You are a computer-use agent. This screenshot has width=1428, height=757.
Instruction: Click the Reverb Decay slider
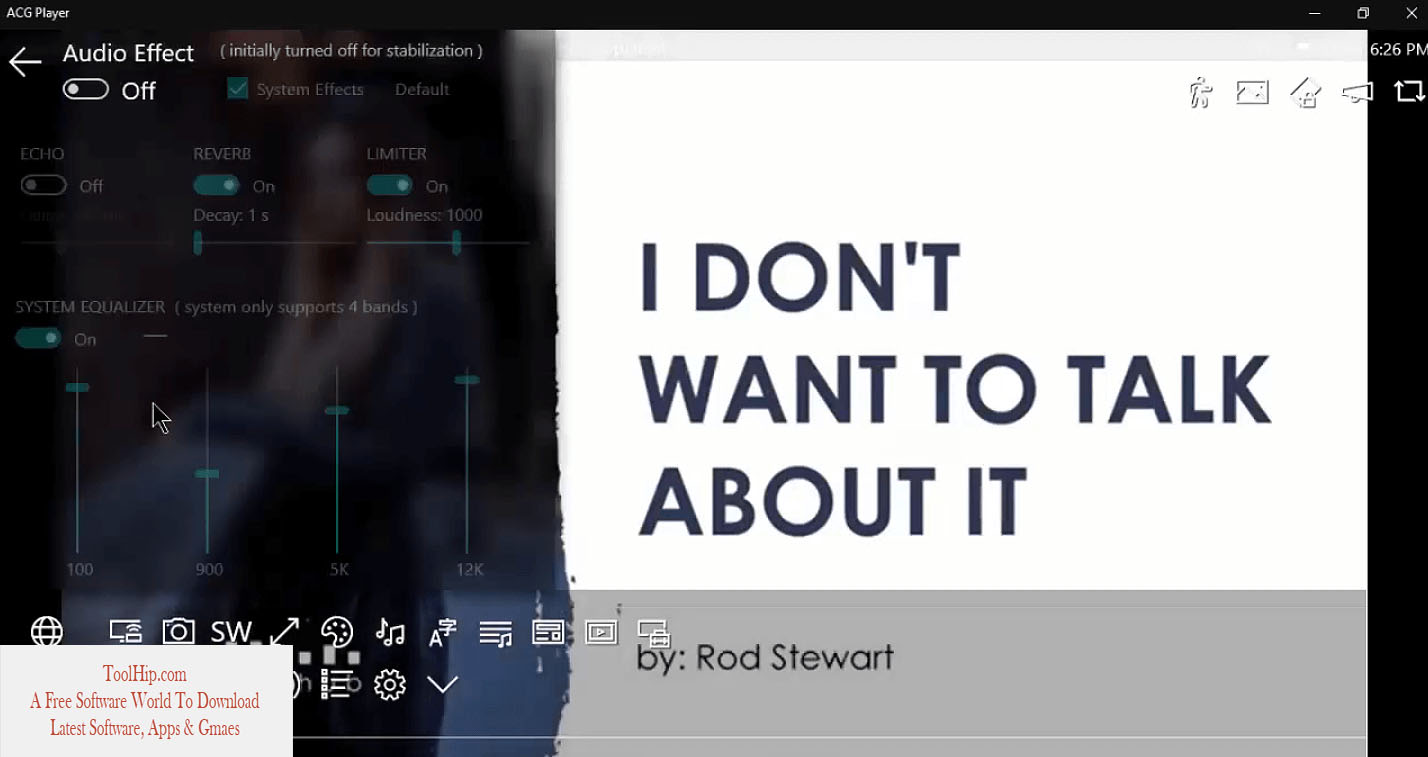(274, 242)
